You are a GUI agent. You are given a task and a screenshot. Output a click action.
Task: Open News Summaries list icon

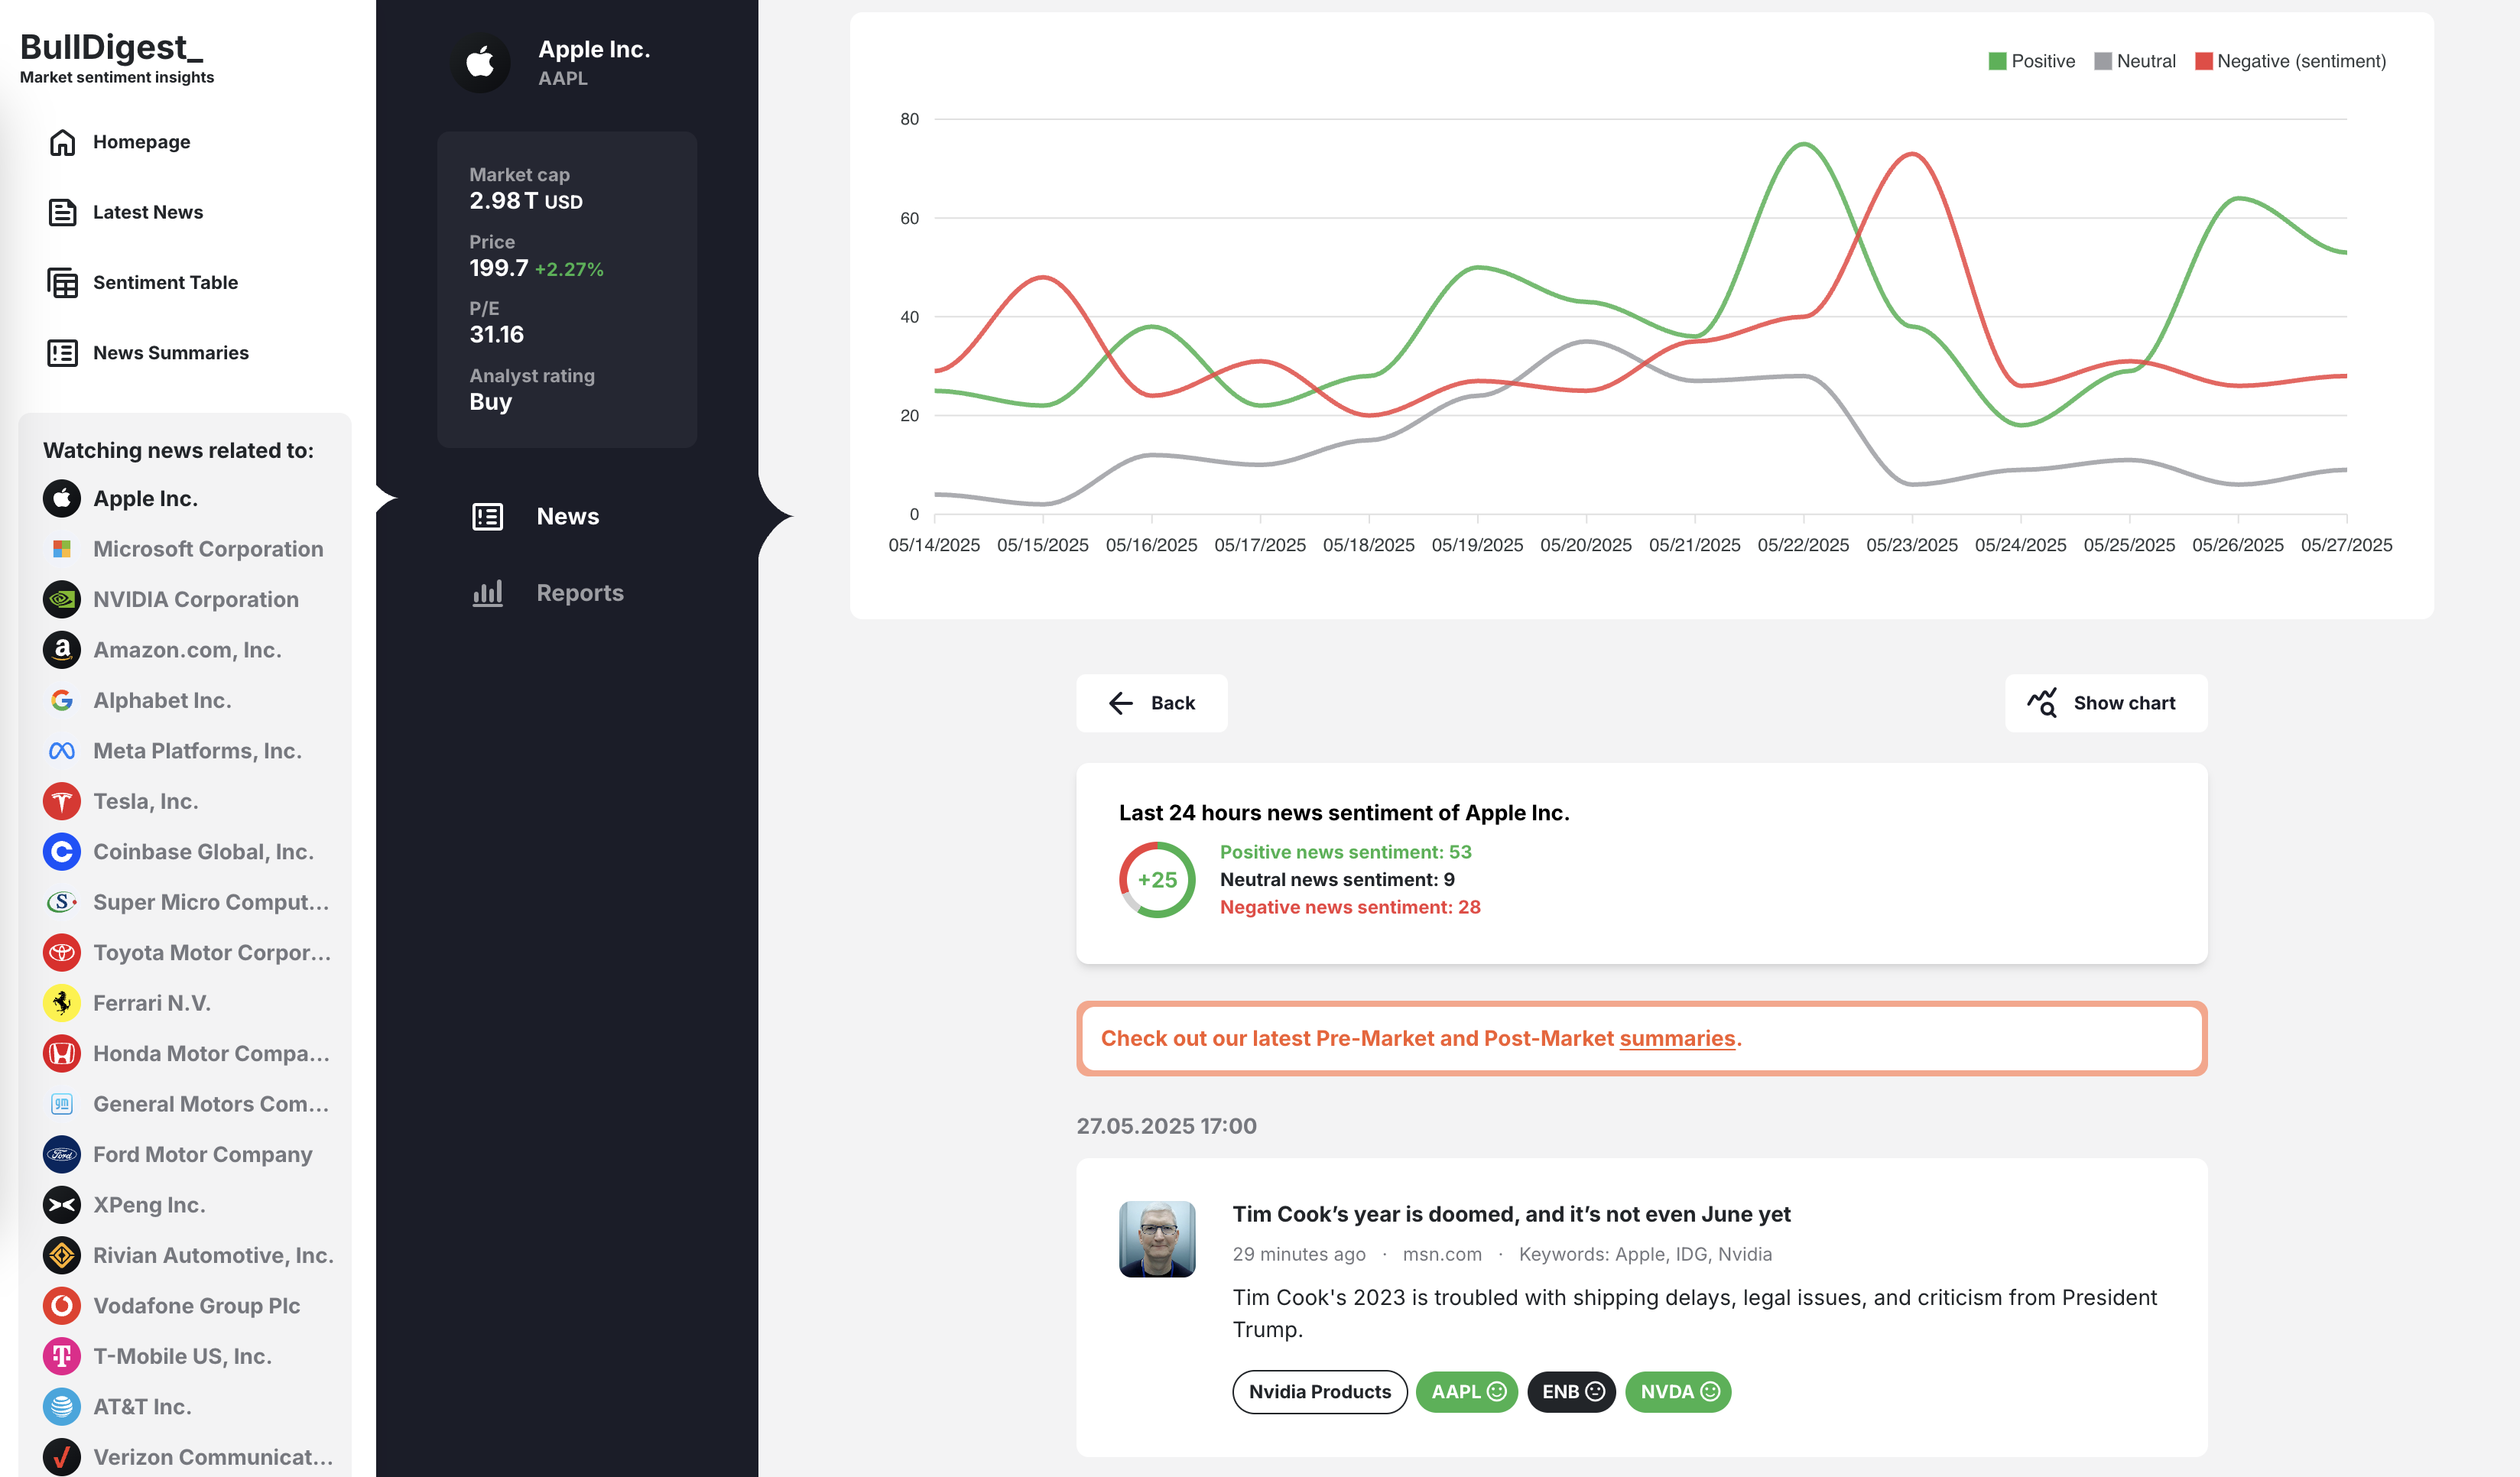(x=62, y=353)
